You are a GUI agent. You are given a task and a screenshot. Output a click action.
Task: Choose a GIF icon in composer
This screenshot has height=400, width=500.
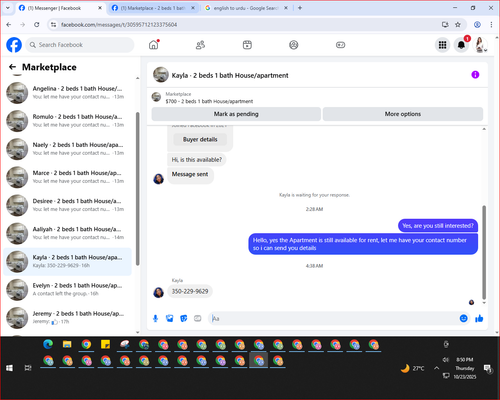tap(198, 319)
